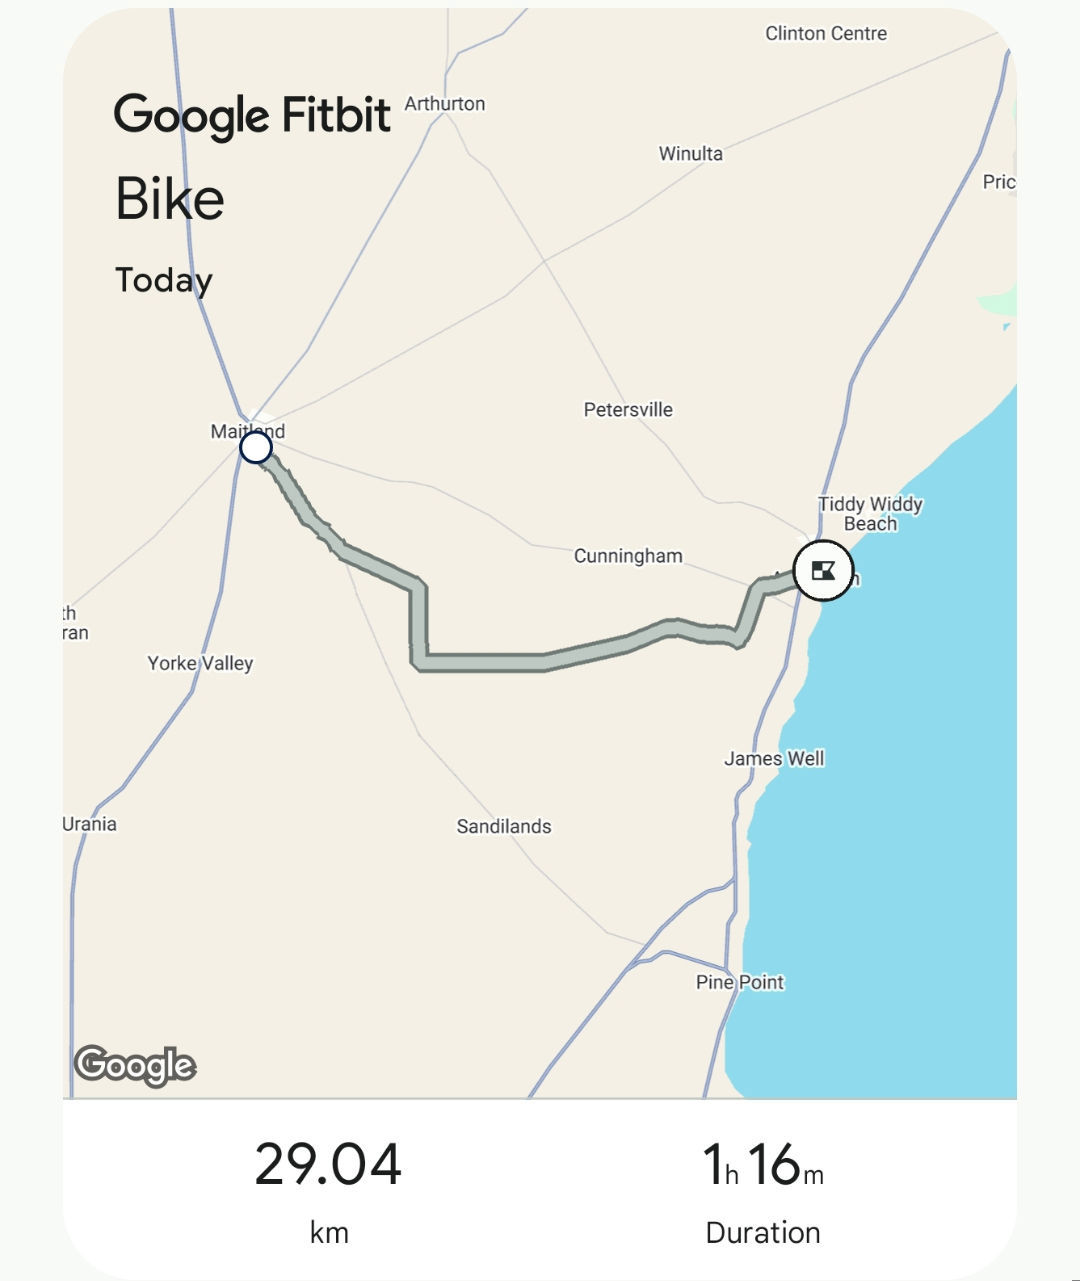Screen dimensions: 1080x1281
Task: Click the checkered finish flag marker
Action: tap(823, 571)
